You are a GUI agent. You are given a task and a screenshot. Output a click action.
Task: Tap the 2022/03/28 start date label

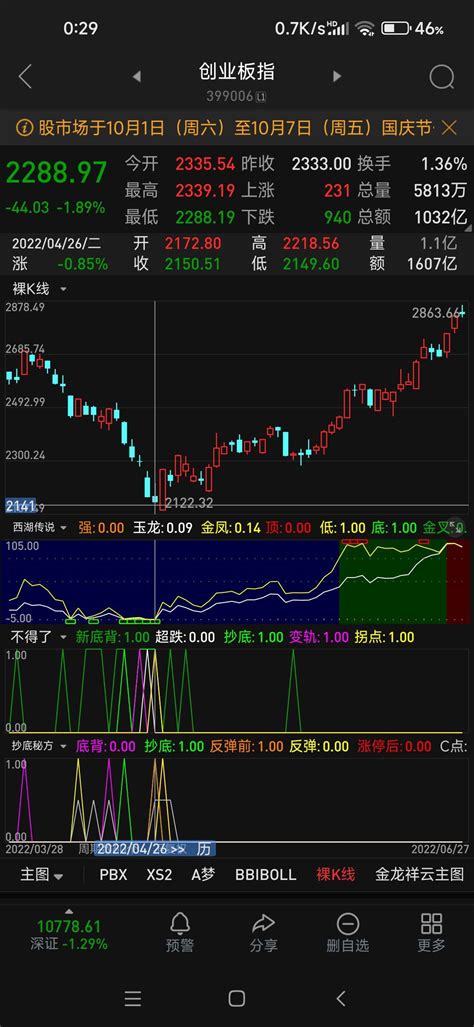click(x=35, y=850)
